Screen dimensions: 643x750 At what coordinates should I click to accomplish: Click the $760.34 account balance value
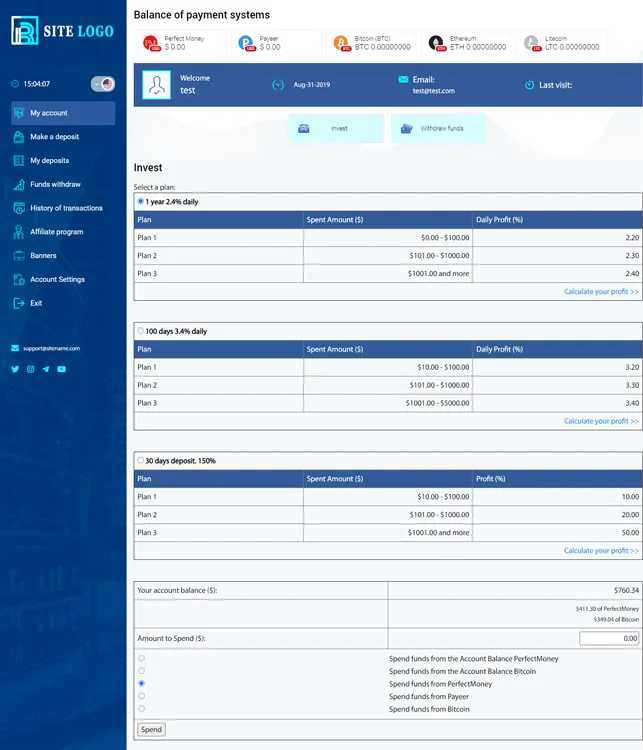tap(626, 590)
